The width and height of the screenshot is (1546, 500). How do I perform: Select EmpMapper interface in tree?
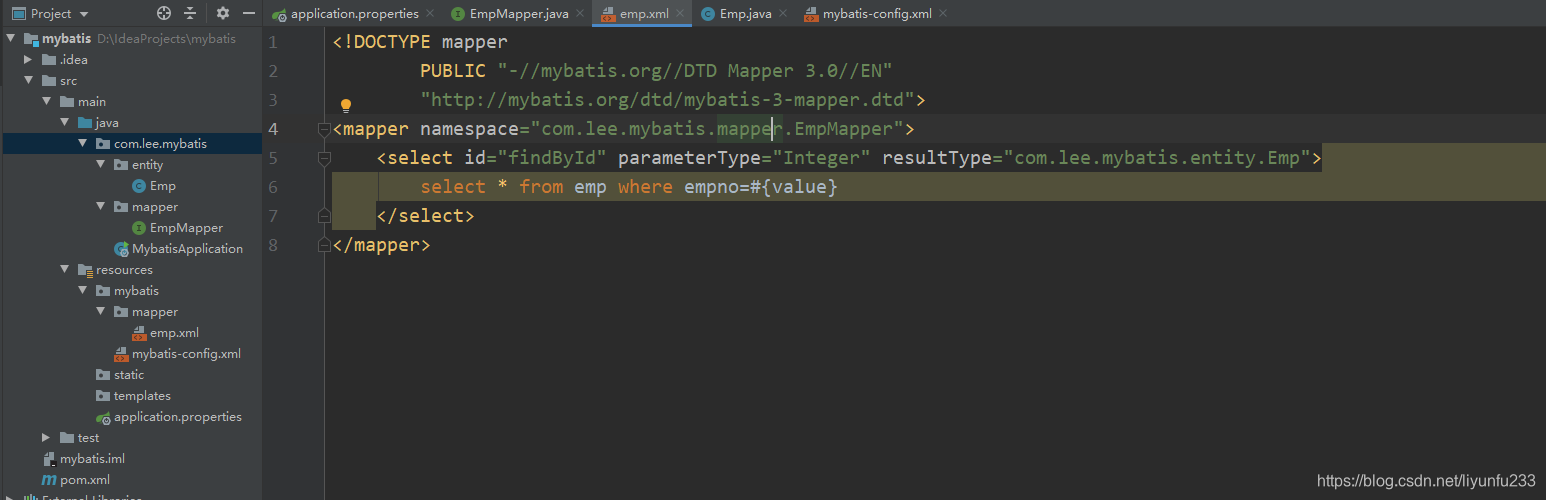(x=186, y=228)
